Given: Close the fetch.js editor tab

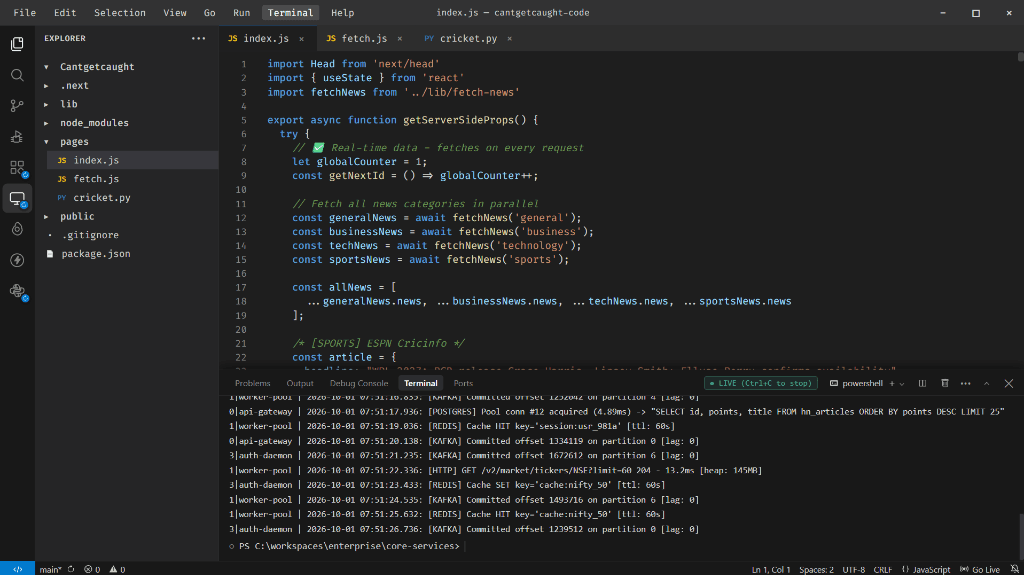Looking at the screenshot, I should click(x=400, y=39).
